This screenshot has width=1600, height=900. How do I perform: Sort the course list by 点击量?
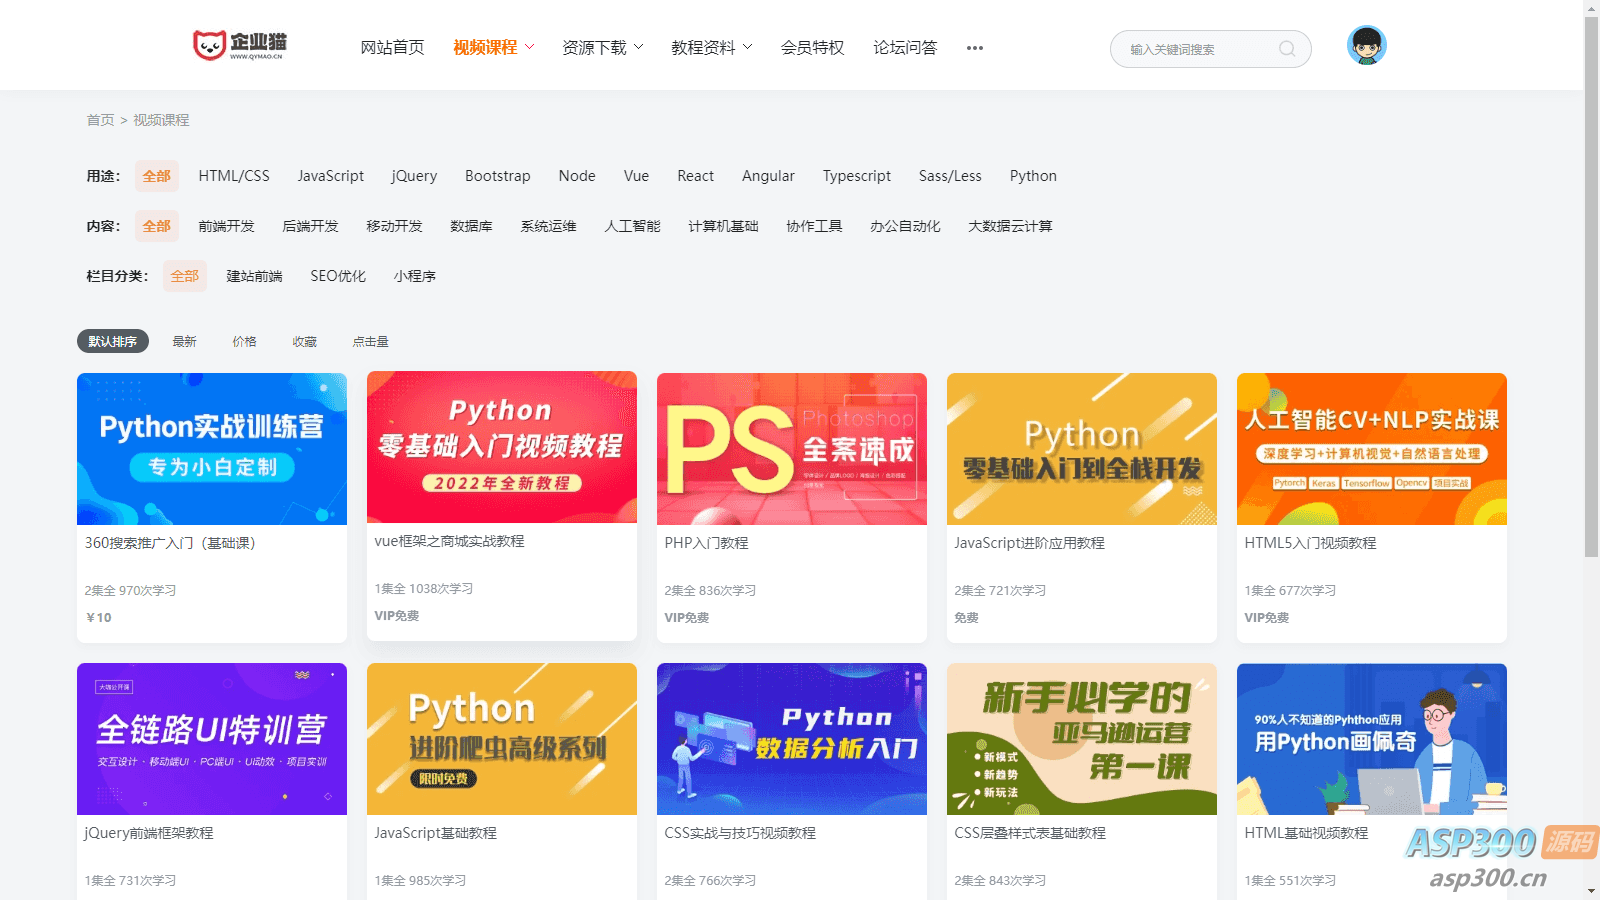(x=370, y=342)
